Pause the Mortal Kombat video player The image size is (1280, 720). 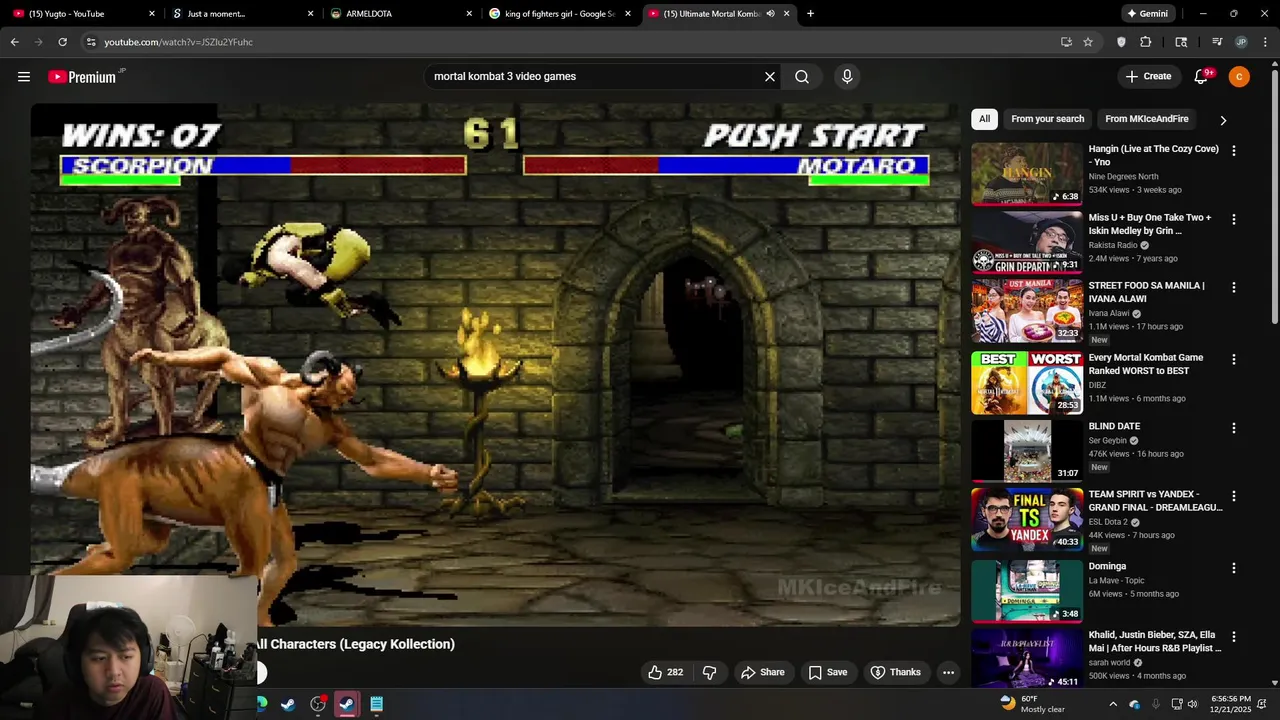coord(495,365)
